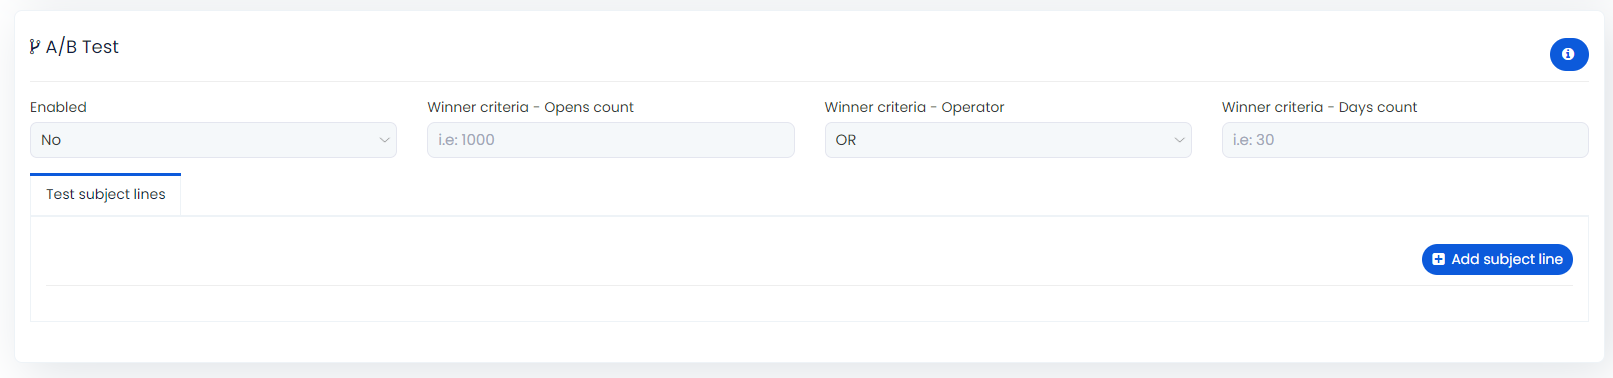Image resolution: width=1613 pixels, height=378 pixels.
Task: Select the Test subject lines tab
Action: click(x=106, y=194)
